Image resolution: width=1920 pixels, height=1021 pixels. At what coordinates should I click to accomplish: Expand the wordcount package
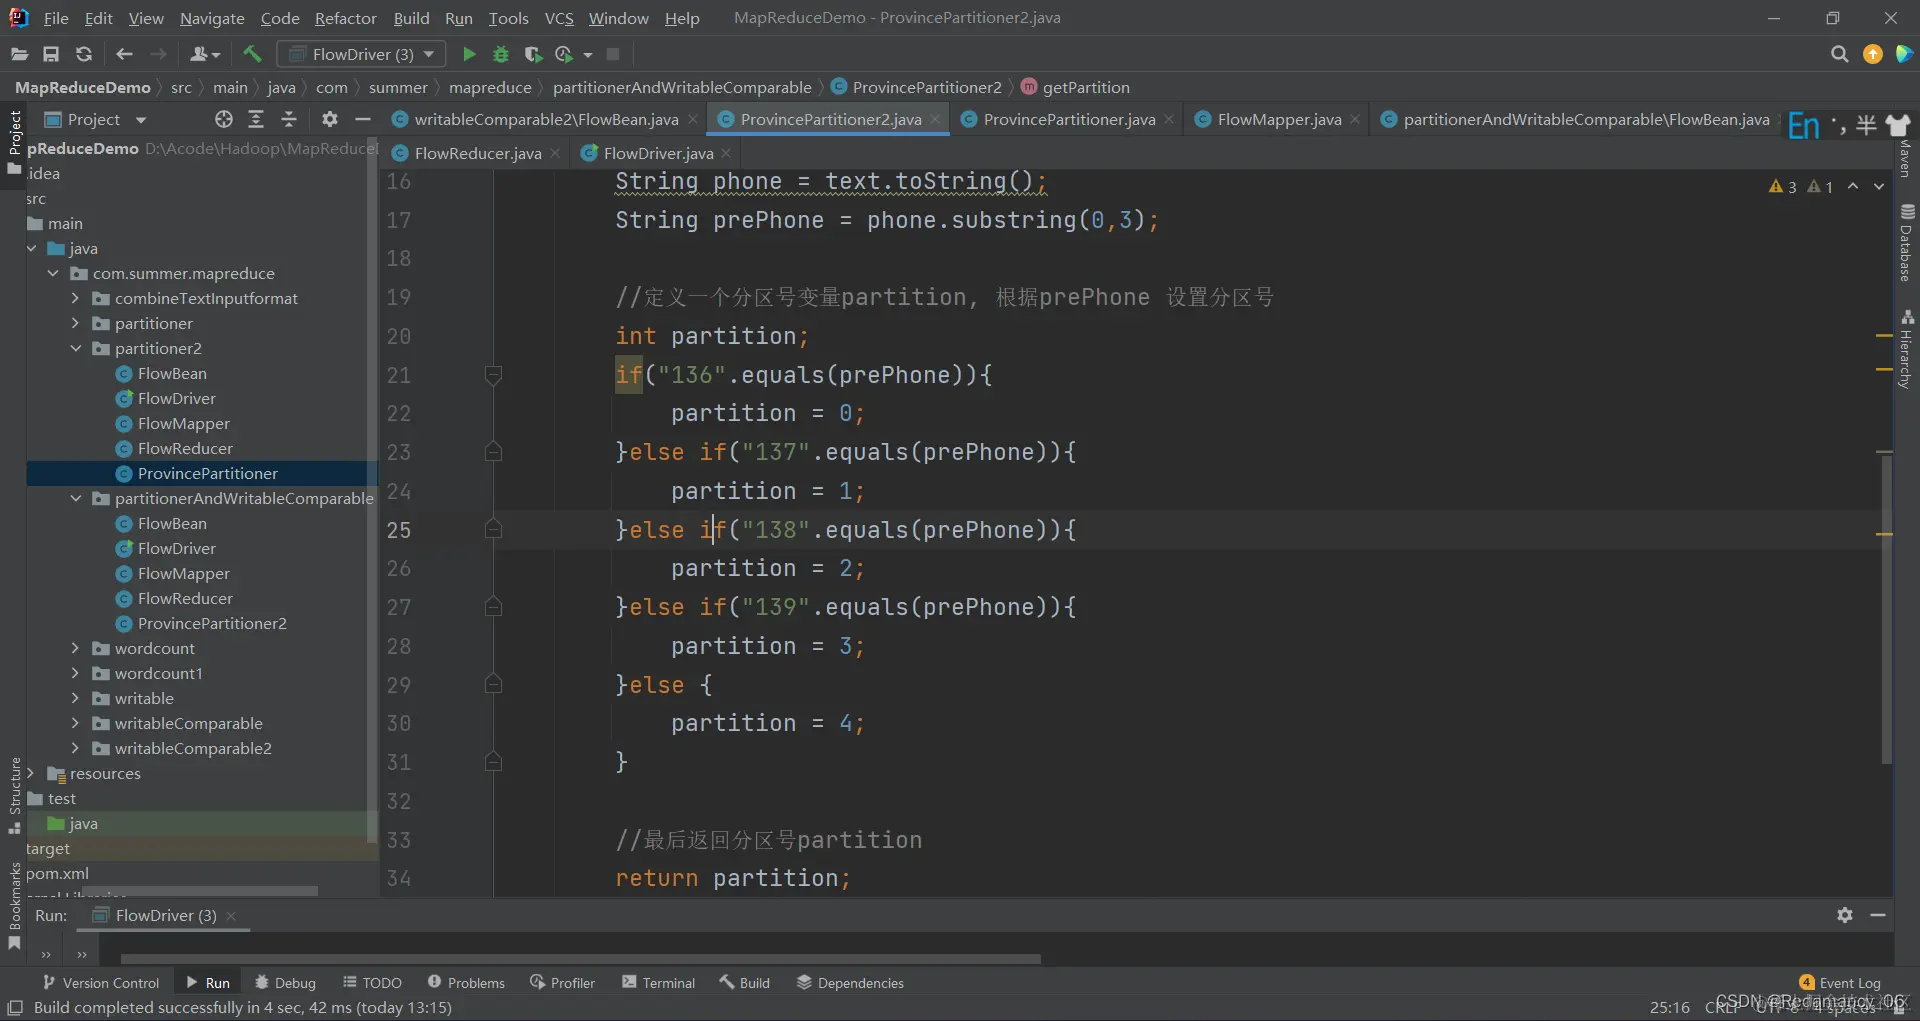coord(75,648)
